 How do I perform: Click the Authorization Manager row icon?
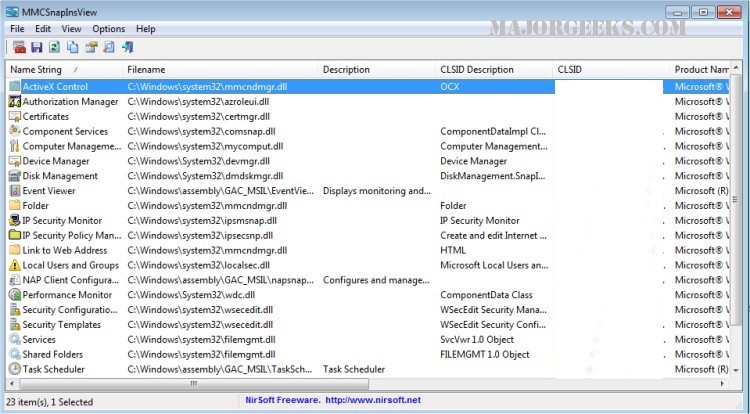click(x=15, y=101)
